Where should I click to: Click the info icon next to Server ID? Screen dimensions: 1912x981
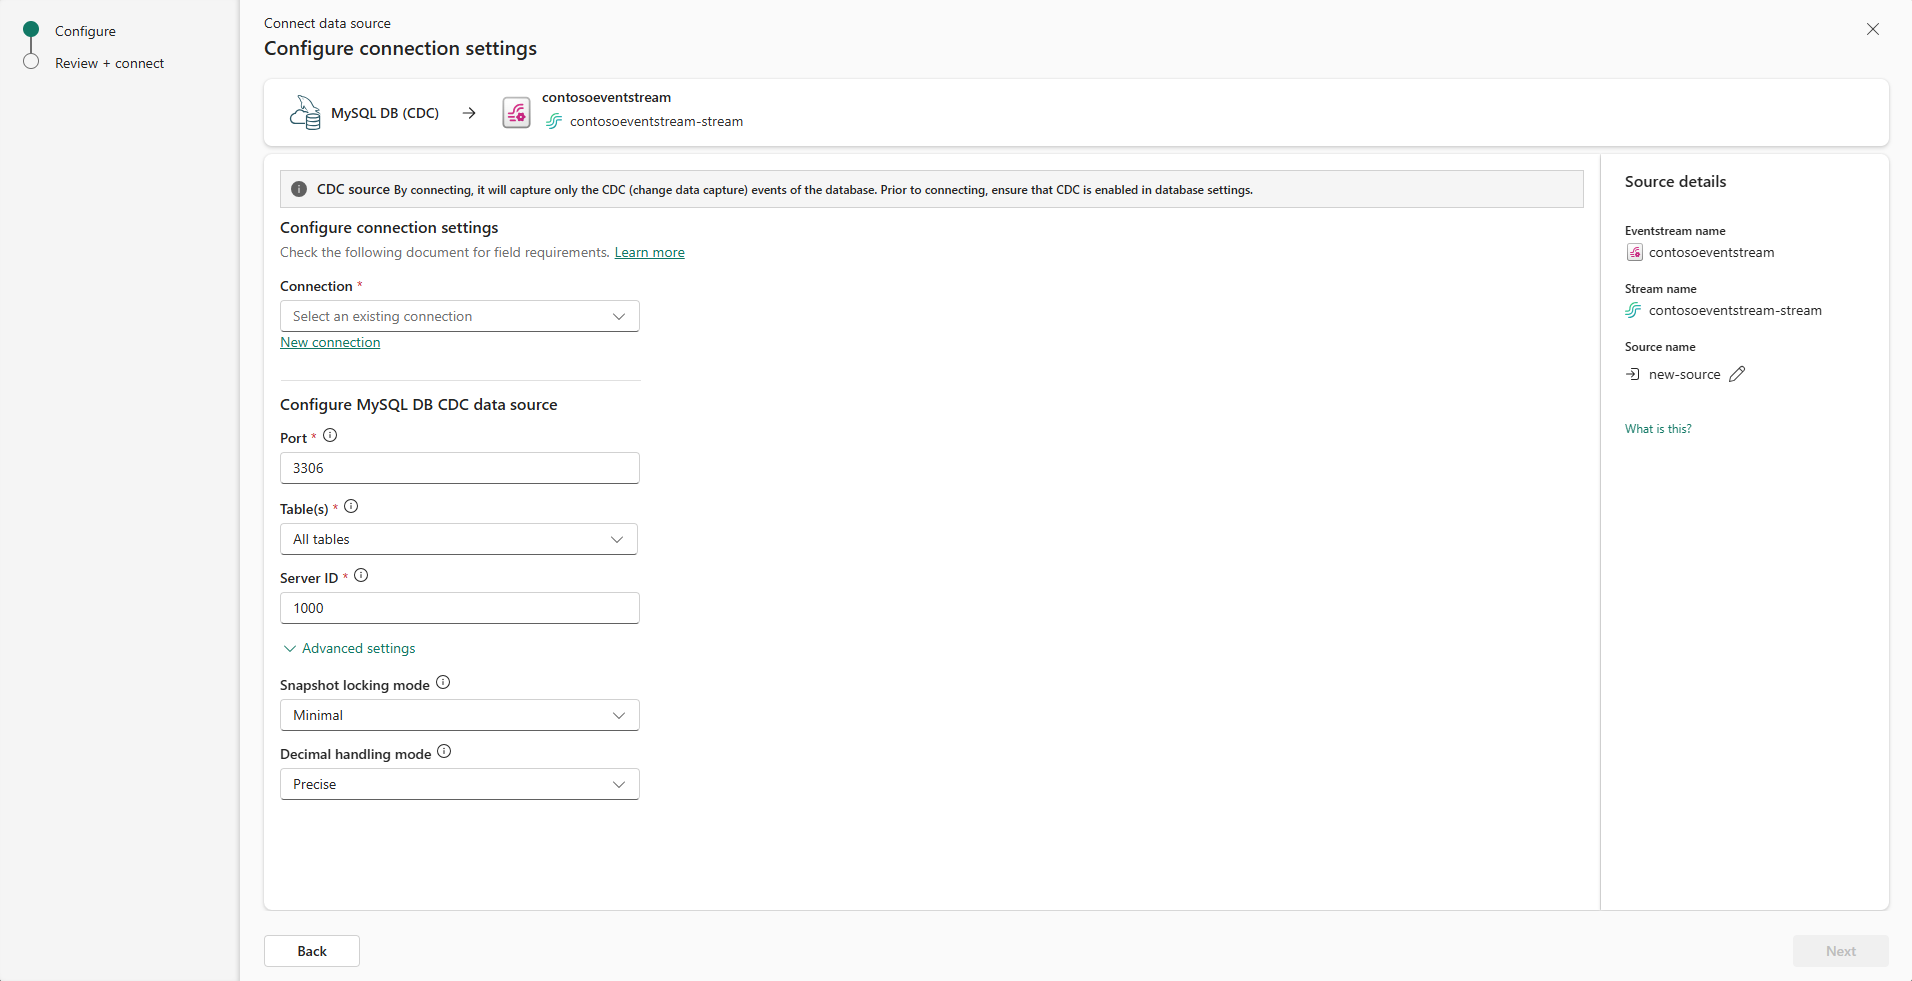pos(361,576)
